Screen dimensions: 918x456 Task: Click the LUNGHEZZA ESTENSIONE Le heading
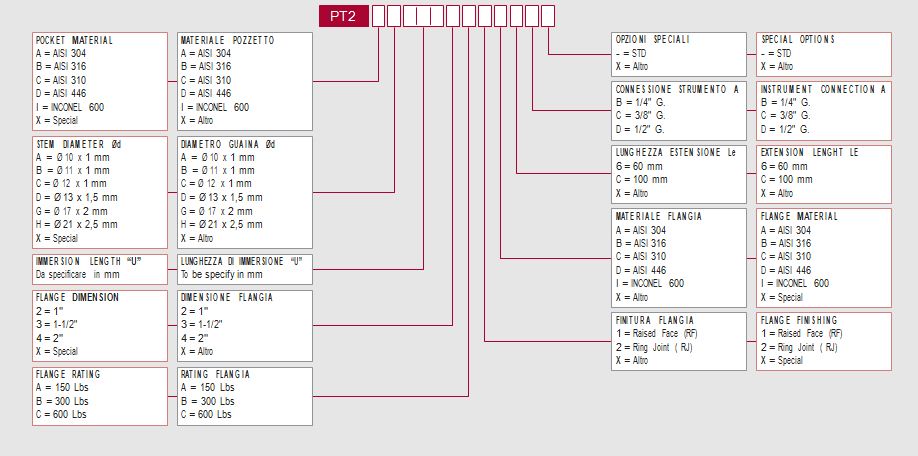point(675,153)
